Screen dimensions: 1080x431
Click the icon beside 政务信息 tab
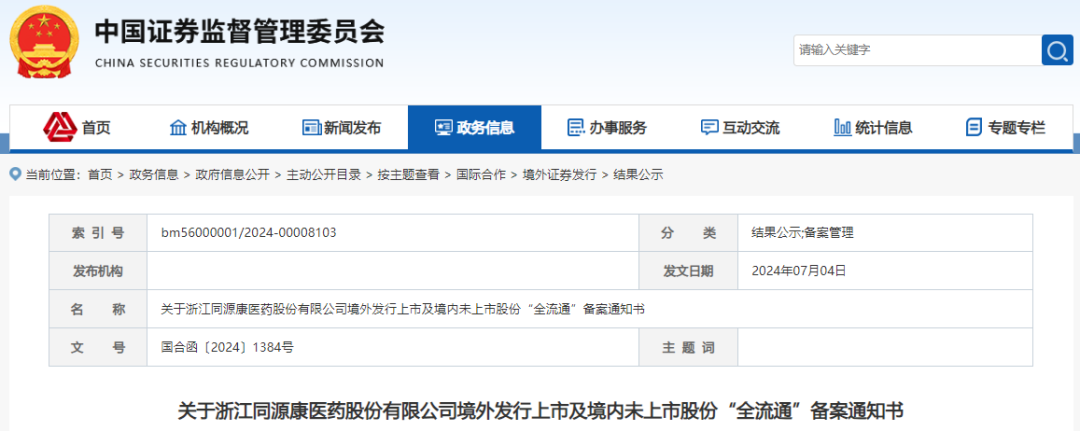pyautogui.click(x=443, y=128)
